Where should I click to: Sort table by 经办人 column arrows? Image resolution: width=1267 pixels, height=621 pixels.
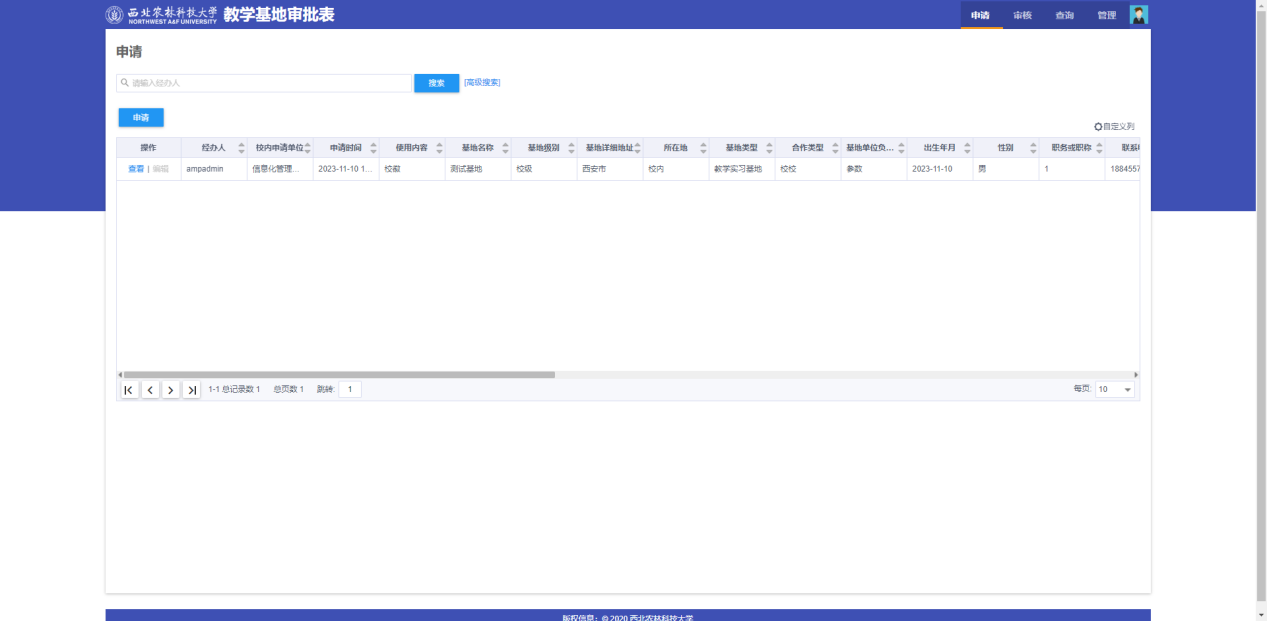click(241, 148)
